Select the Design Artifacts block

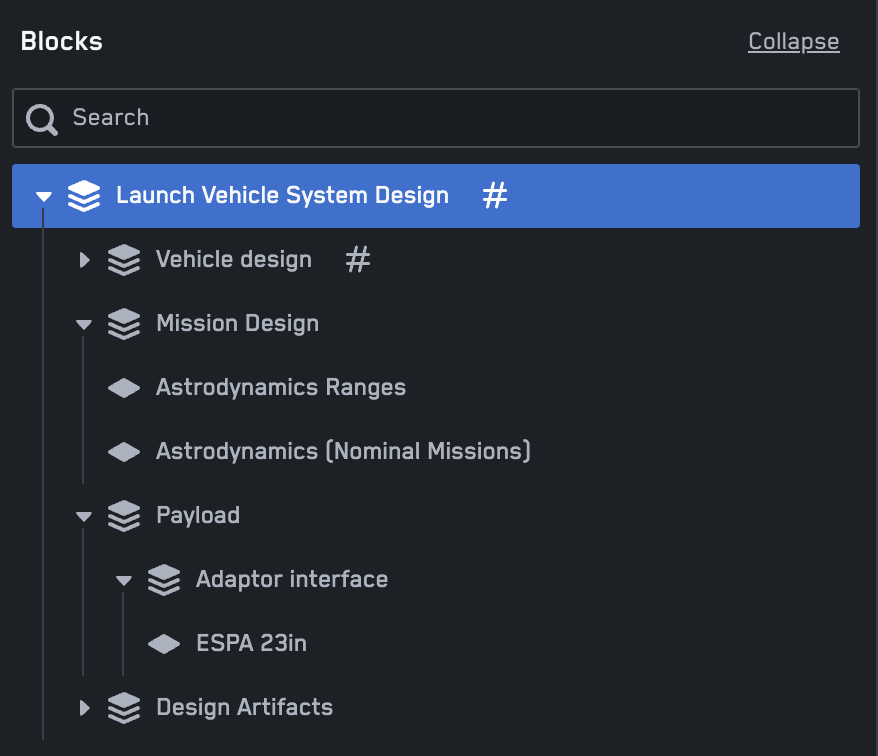click(x=244, y=707)
